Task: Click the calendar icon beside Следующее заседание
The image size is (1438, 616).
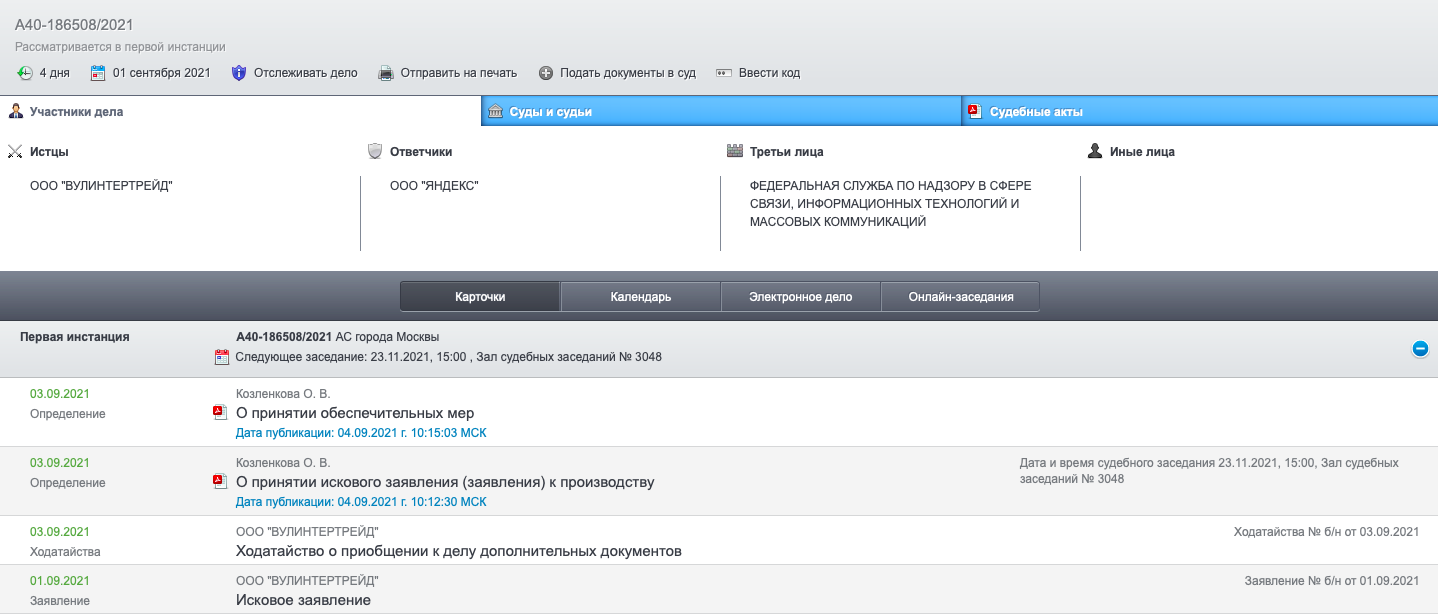Action: pos(222,357)
